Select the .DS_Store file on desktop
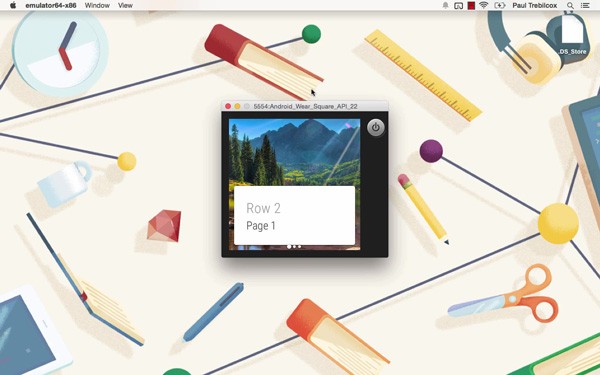 [572, 34]
